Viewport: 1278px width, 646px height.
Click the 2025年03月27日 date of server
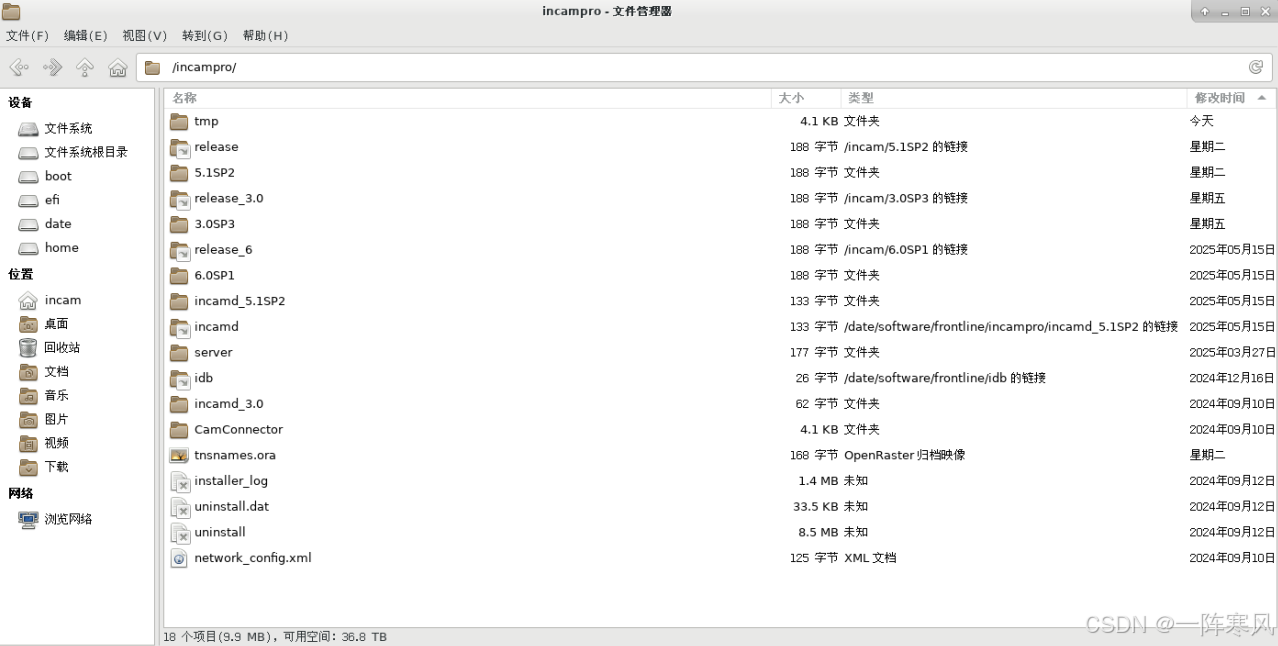(1232, 352)
